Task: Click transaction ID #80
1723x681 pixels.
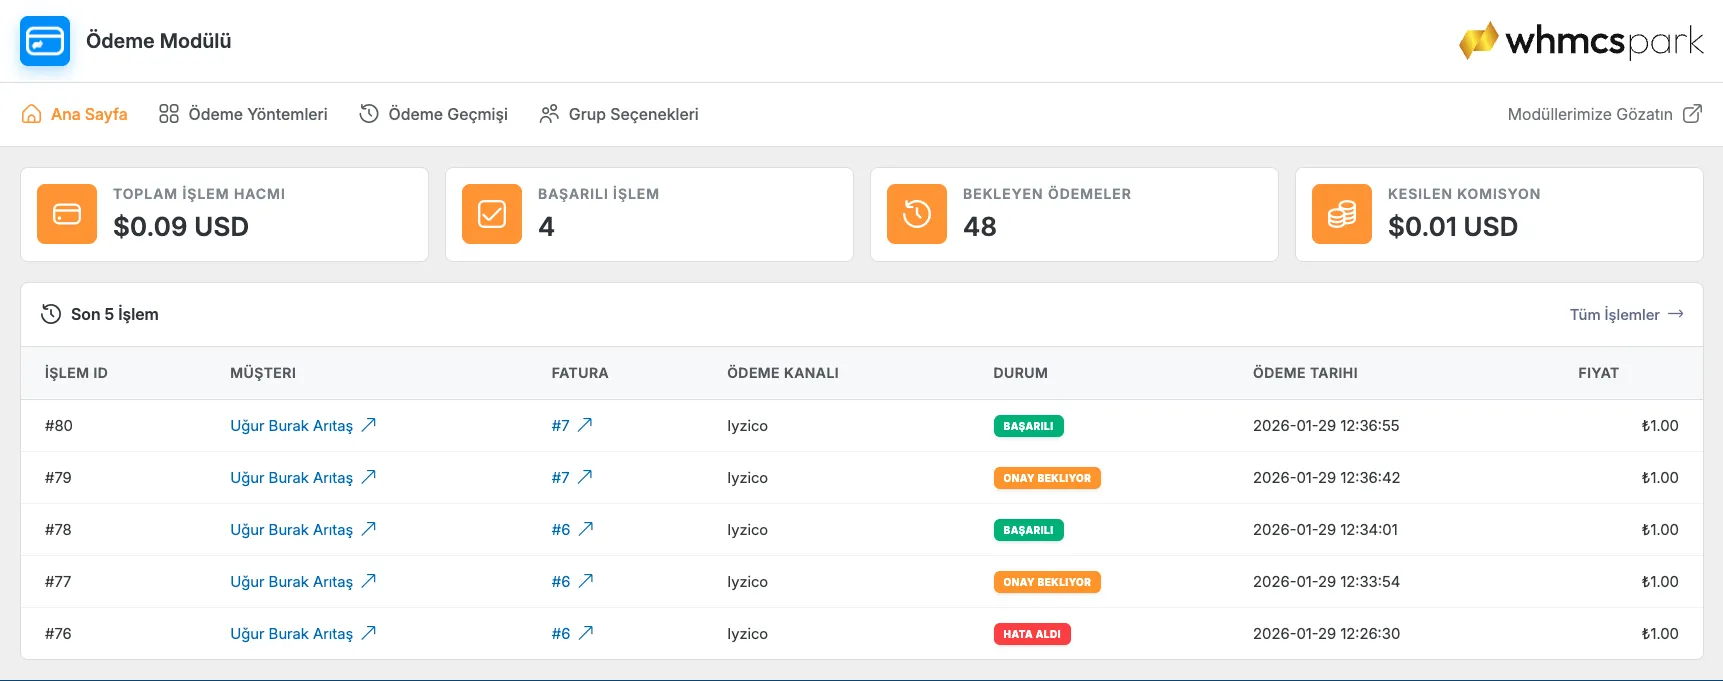Action: click(x=58, y=426)
